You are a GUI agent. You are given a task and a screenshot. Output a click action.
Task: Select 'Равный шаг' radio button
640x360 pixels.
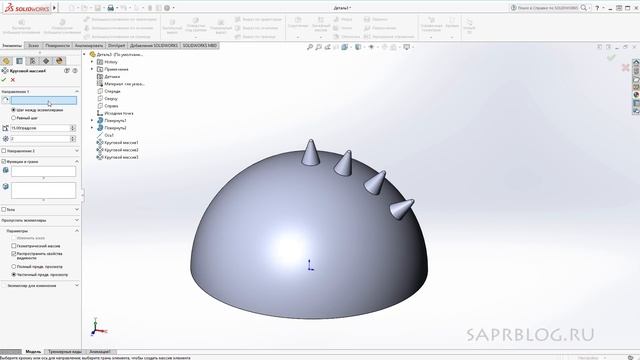[x=13, y=118]
